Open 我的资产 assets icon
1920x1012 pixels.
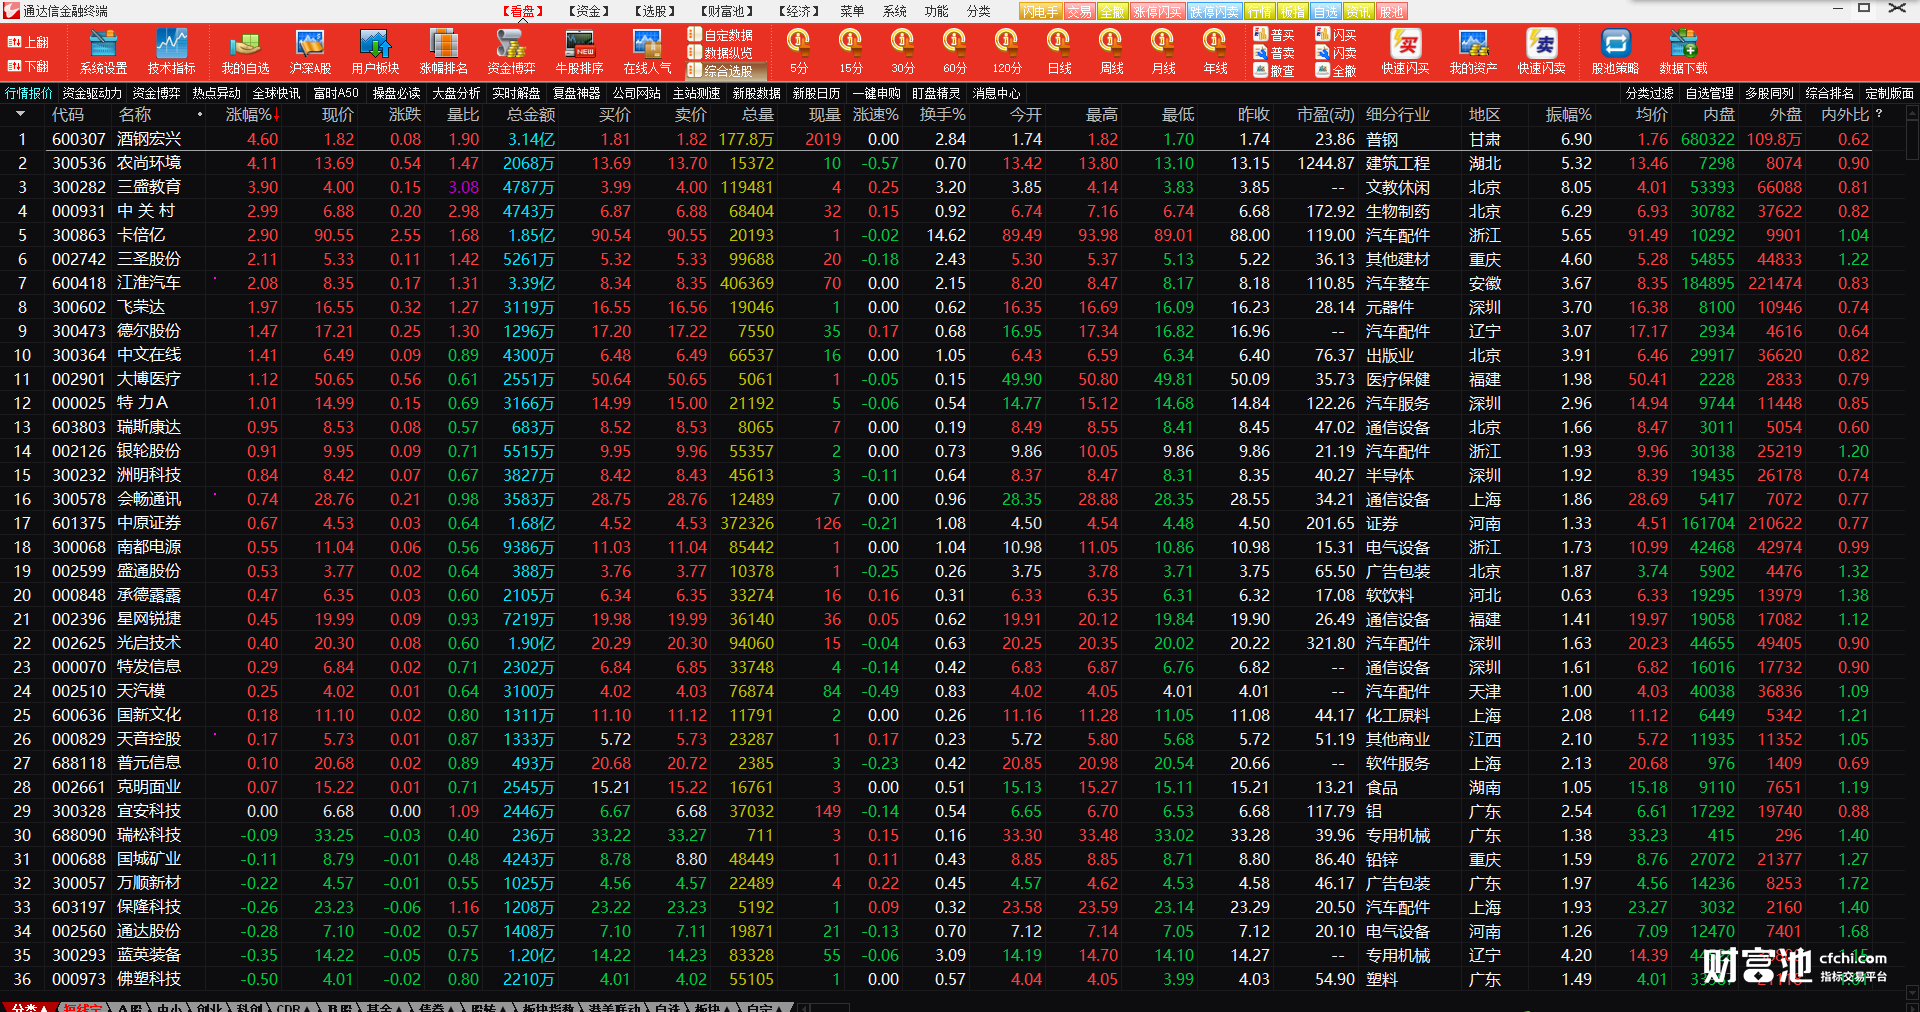click(x=1473, y=52)
